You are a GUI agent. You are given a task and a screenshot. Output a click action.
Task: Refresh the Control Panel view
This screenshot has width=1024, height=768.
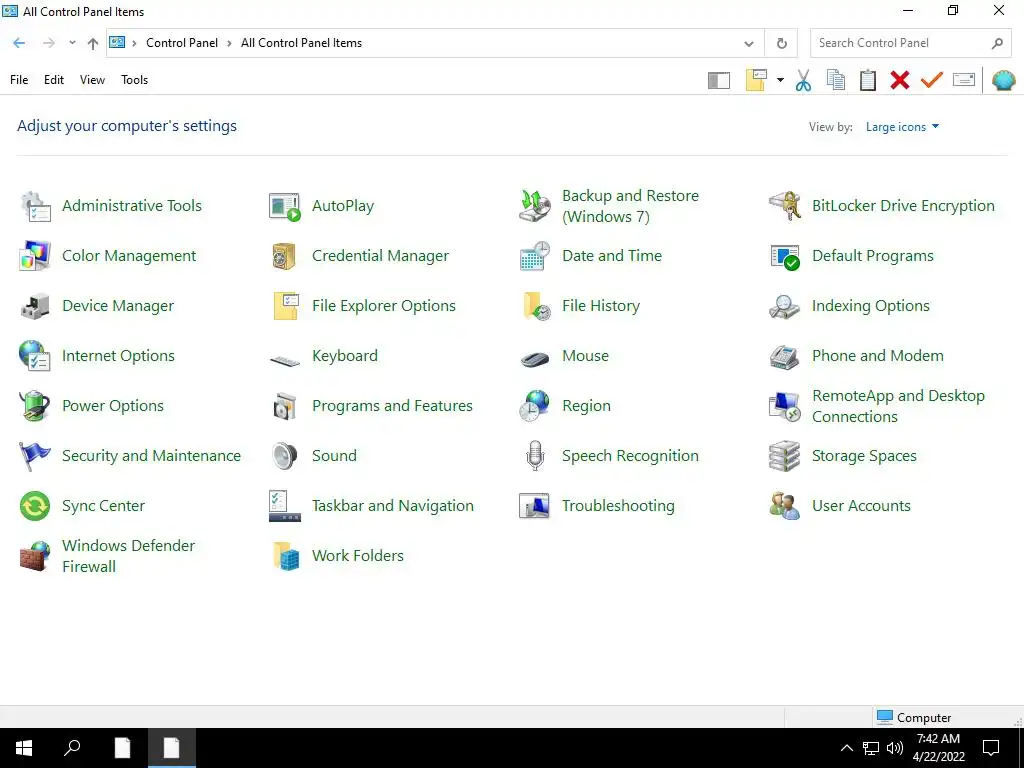[x=782, y=44]
